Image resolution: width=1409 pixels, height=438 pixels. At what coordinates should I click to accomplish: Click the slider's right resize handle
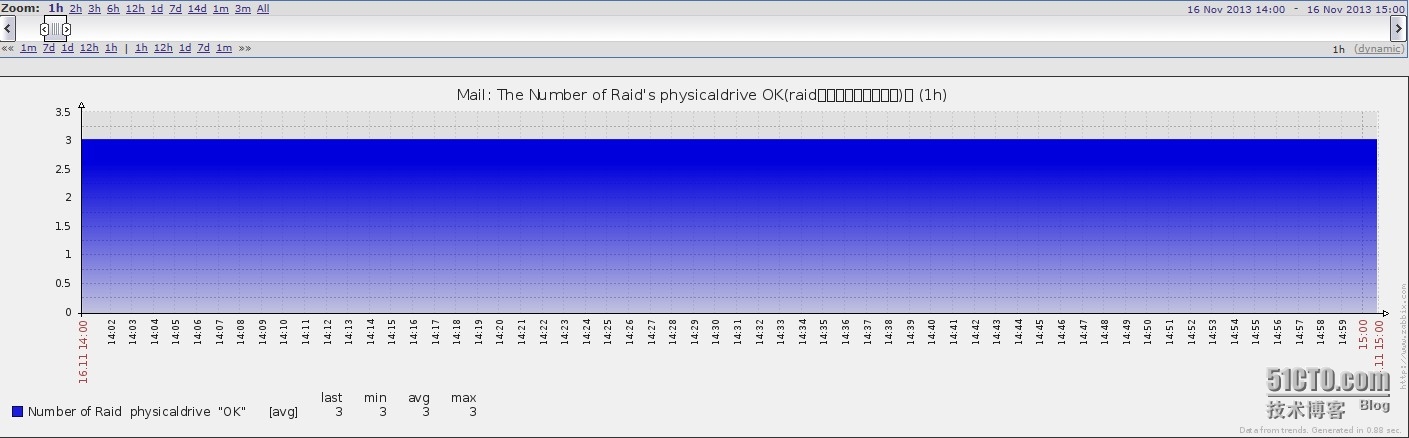click(x=67, y=29)
